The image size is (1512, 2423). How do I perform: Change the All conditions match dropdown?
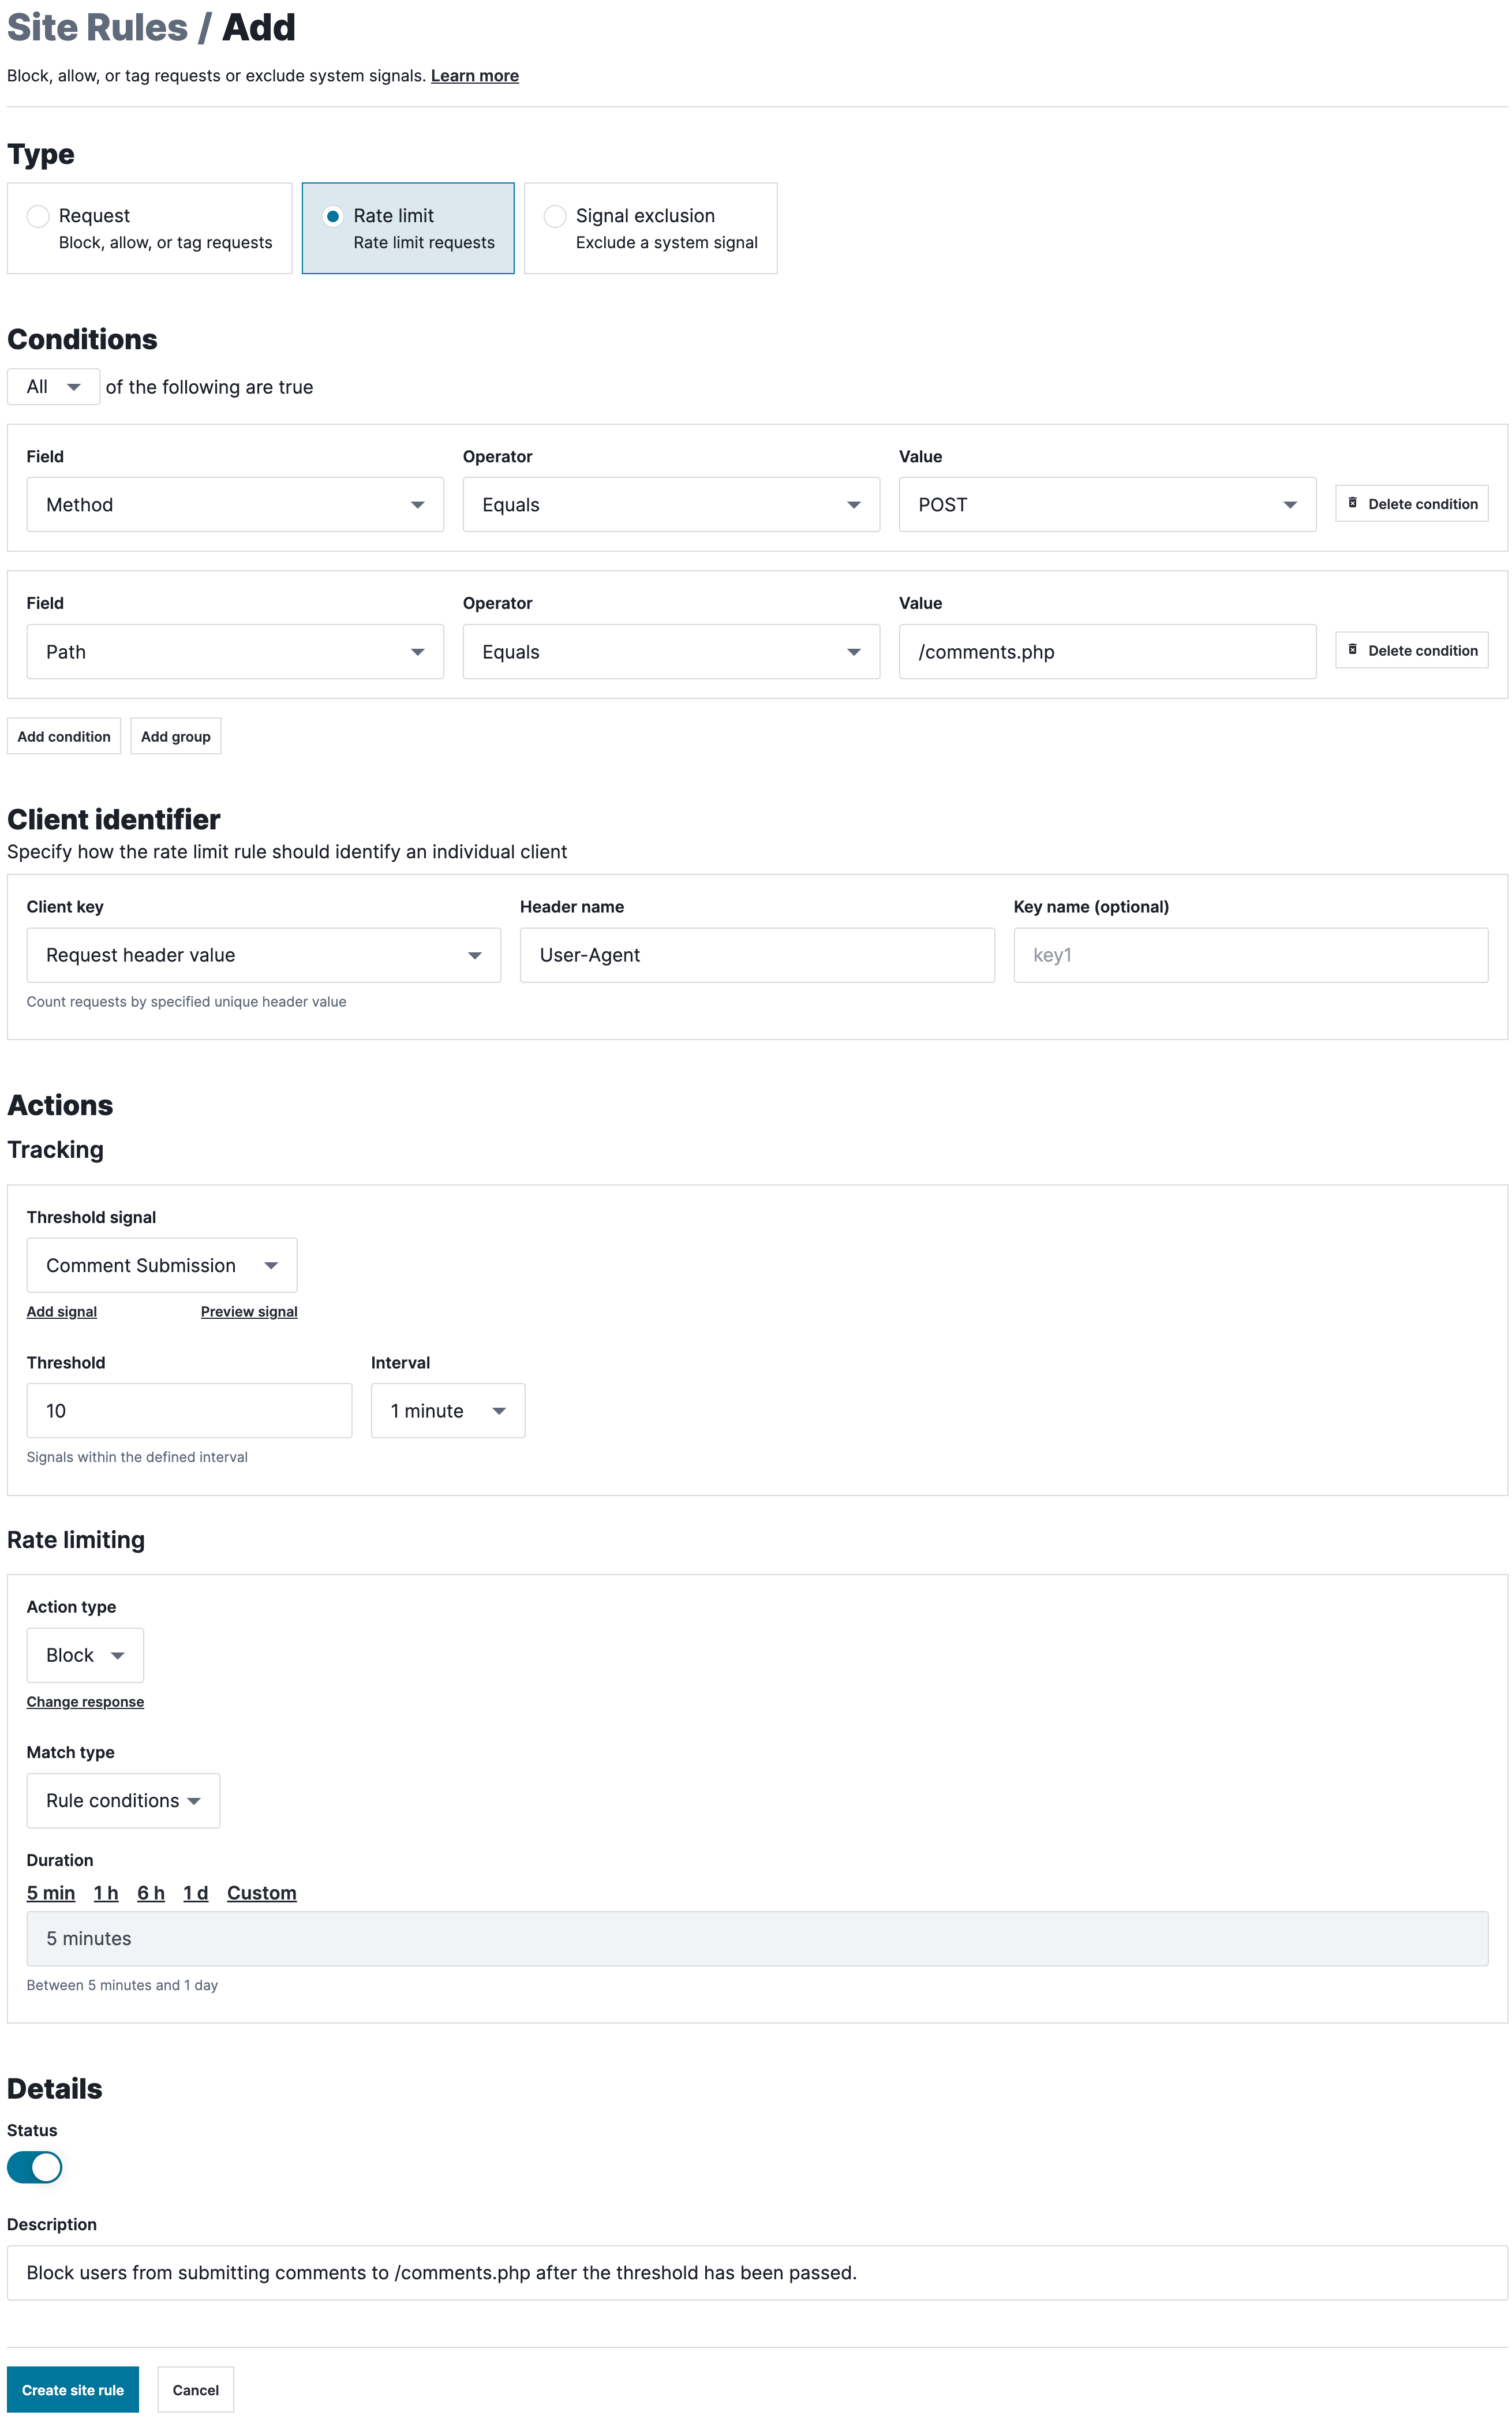pos(53,387)
